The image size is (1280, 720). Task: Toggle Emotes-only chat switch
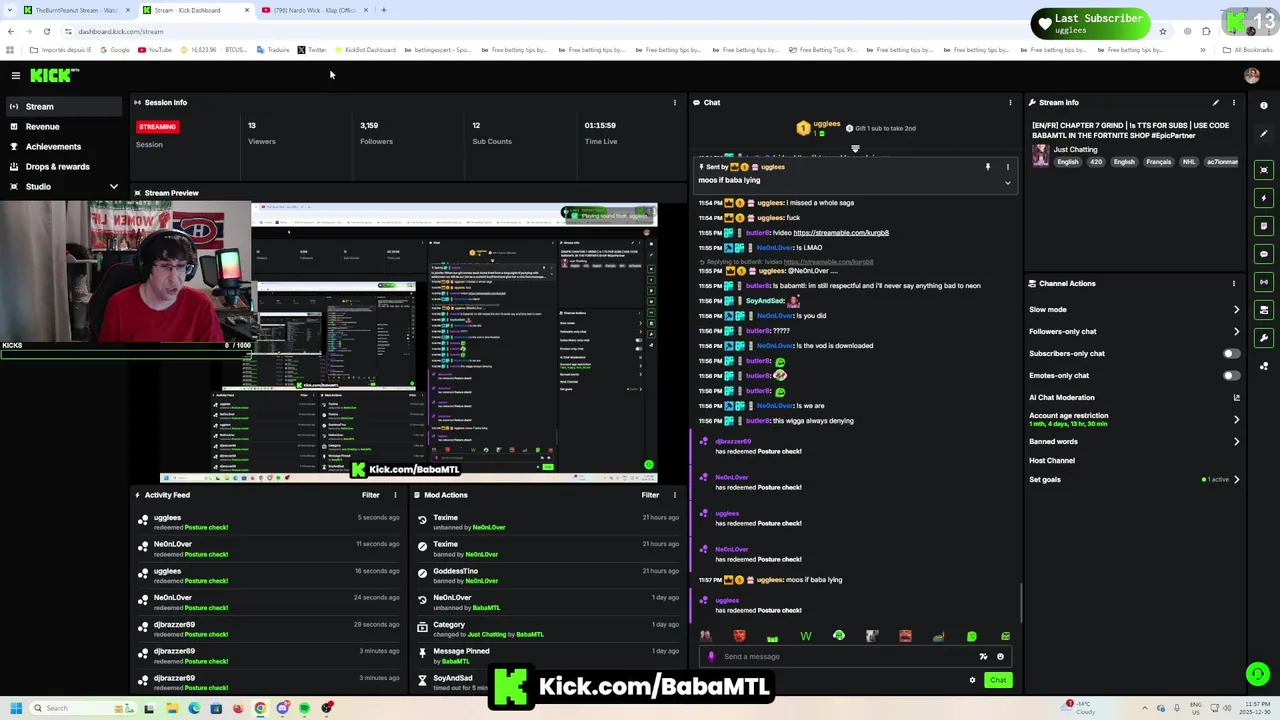tap(1231, 375)
